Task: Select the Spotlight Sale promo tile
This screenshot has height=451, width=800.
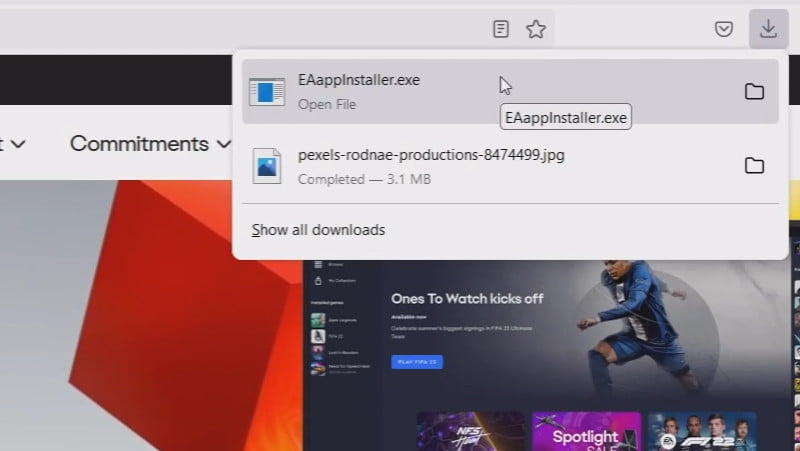Action: click(x=586, y=432)
